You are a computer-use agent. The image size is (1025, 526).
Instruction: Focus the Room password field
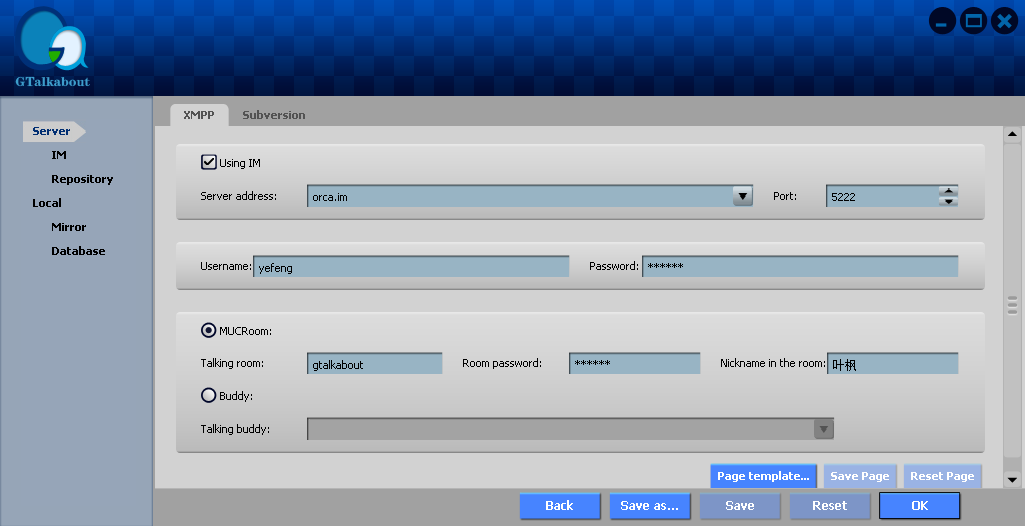(635, 364)
